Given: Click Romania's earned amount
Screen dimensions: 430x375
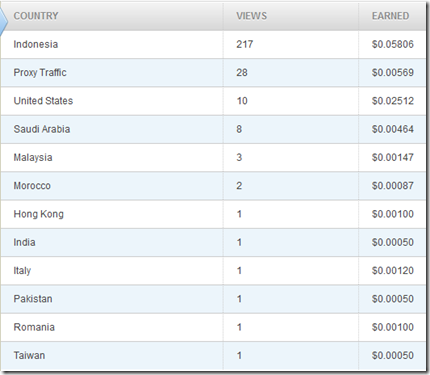Looking at the screenshot, I should [393, 327].
